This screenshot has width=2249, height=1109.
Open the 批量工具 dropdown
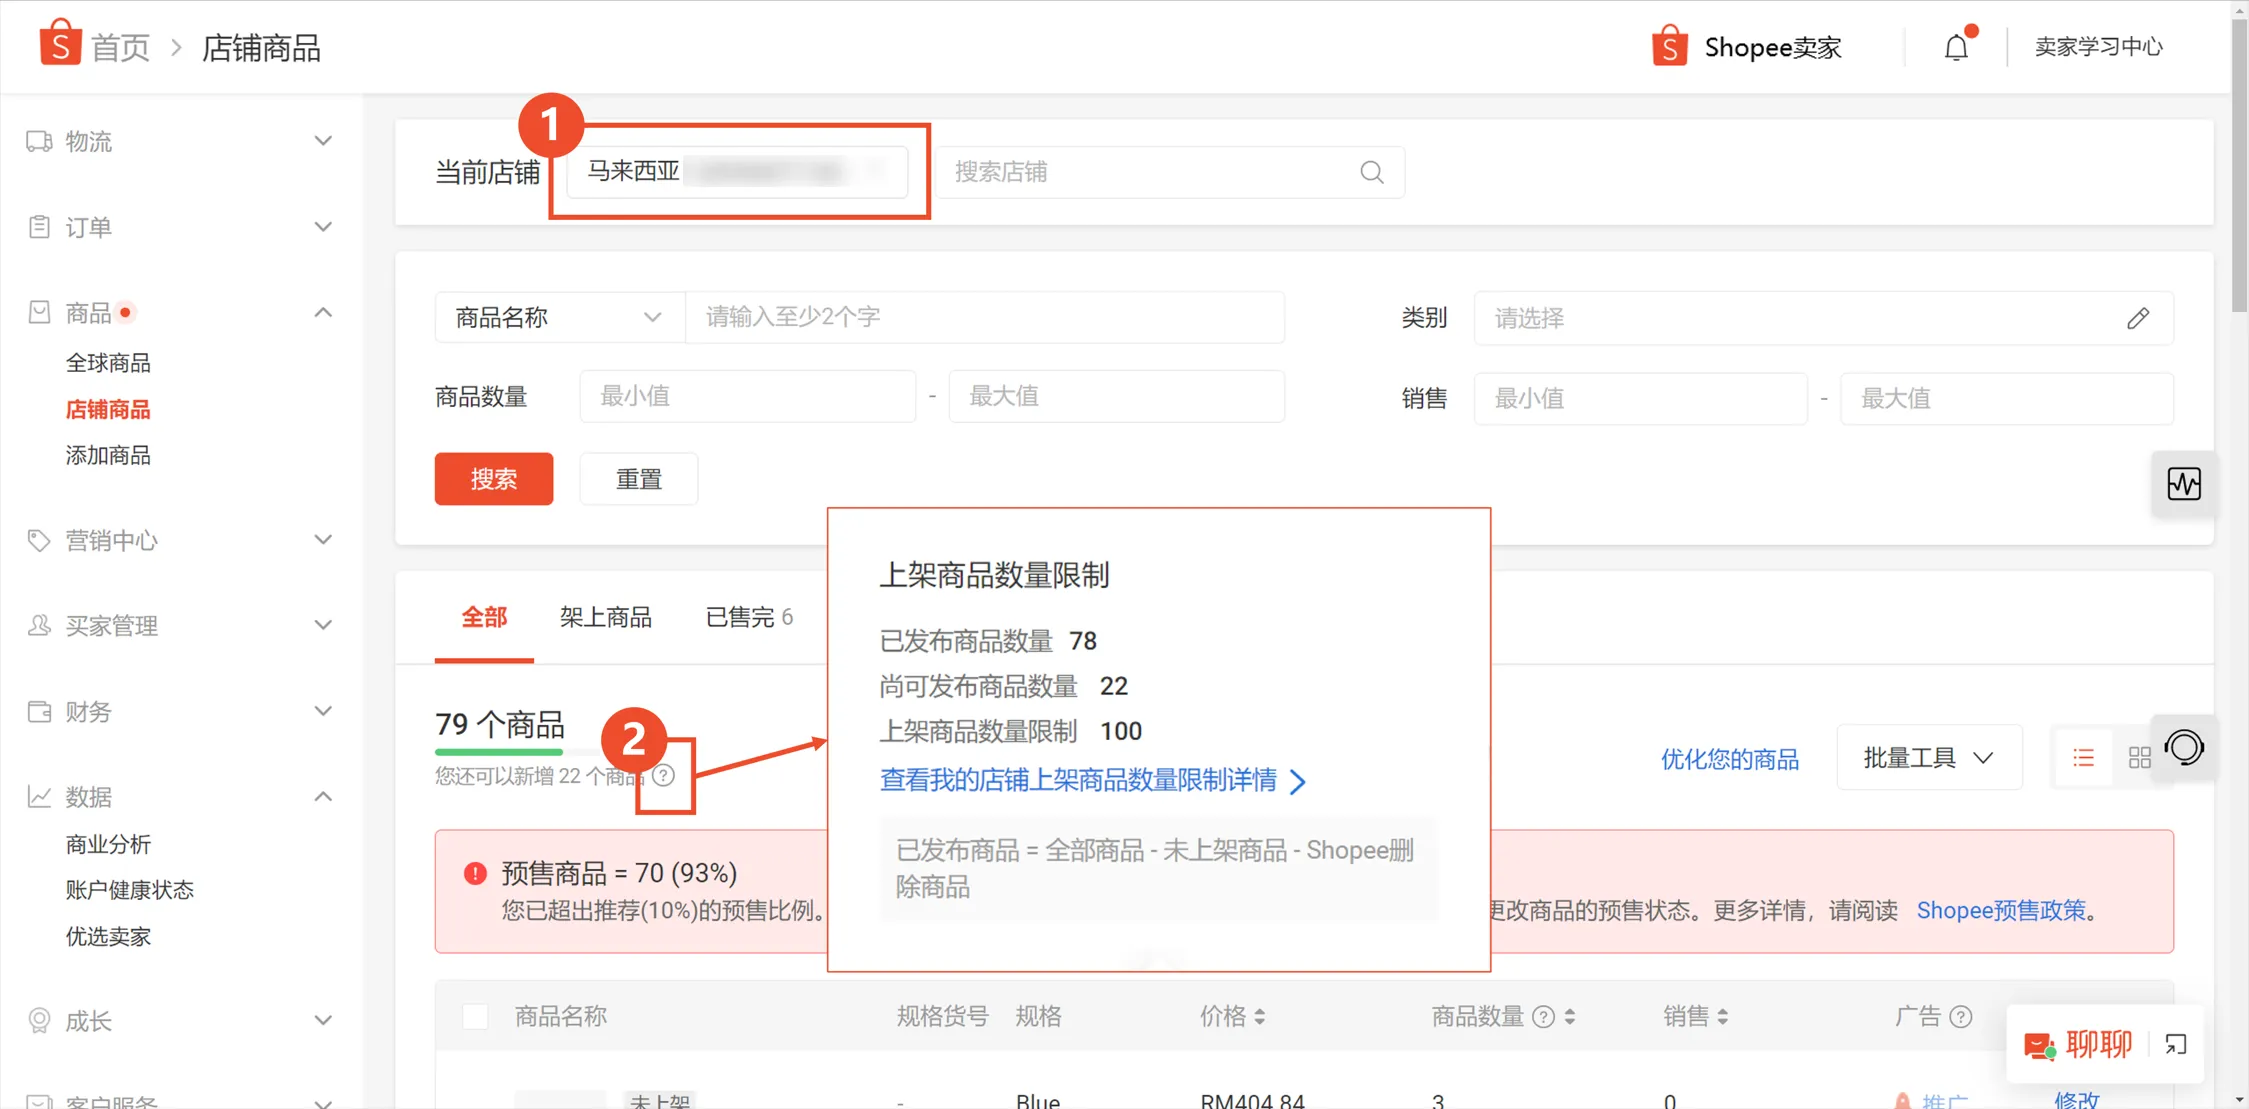coord(1929,757)
